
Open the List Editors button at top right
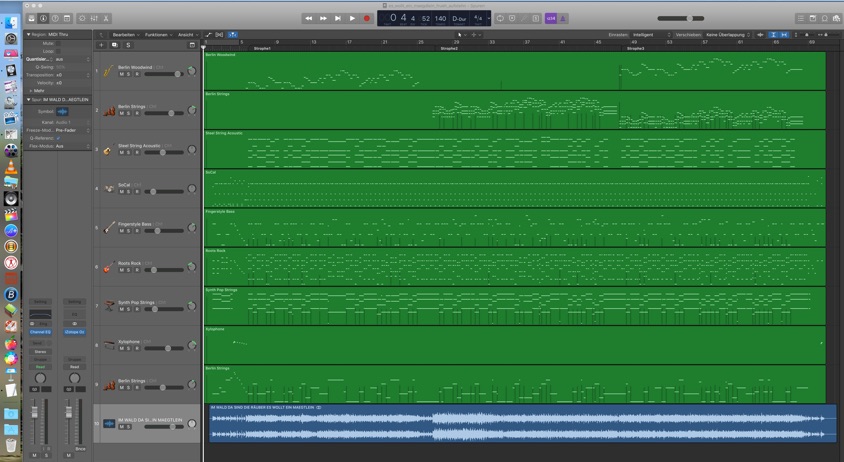click(801, 18)
